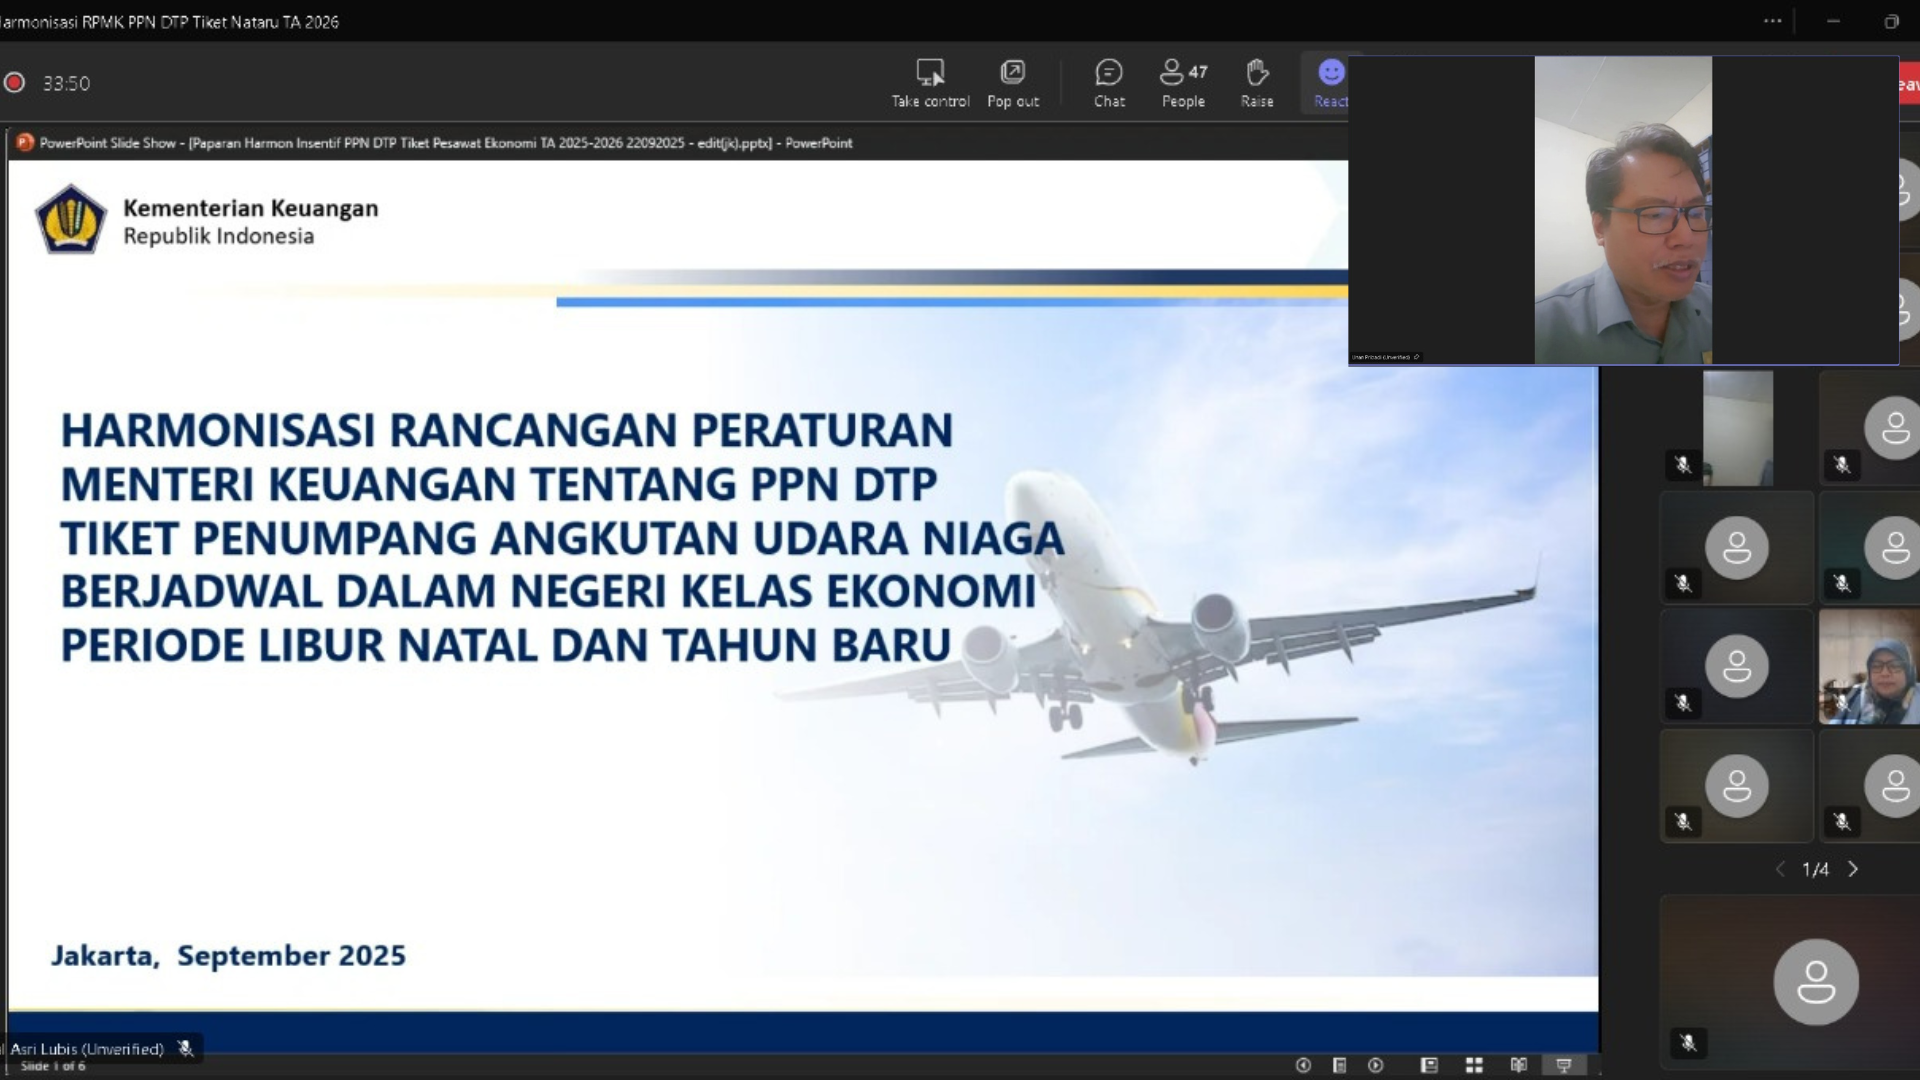Go to next page of participant gallery
Screen dimensions: 1920x1080
tap(1853, 869)
